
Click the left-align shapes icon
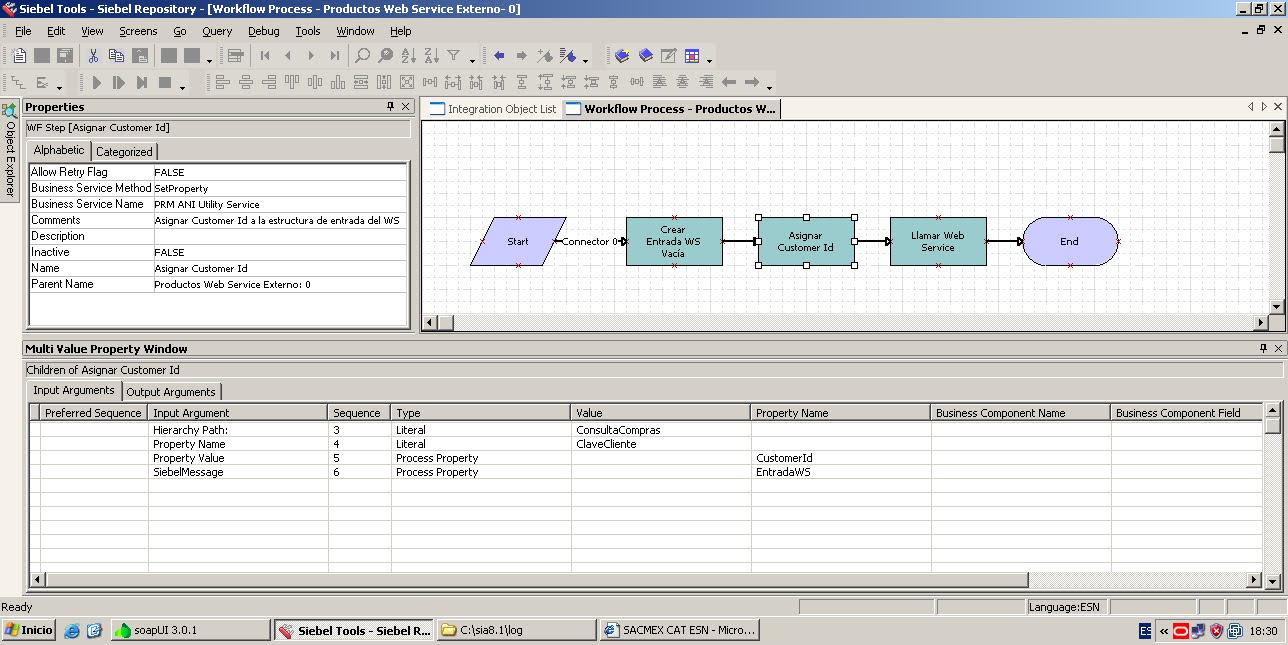[x=223, y=82]
